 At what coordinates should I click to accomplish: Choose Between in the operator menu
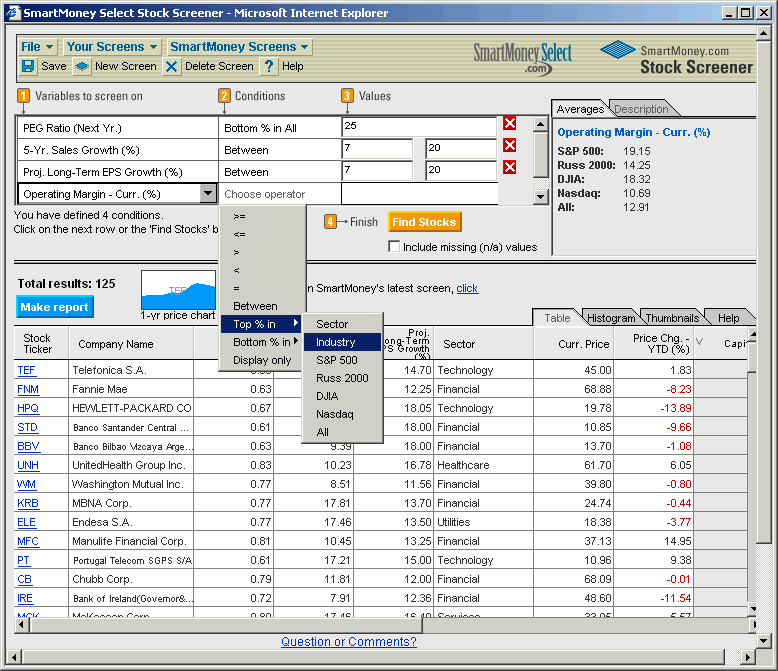pos(255,306)
